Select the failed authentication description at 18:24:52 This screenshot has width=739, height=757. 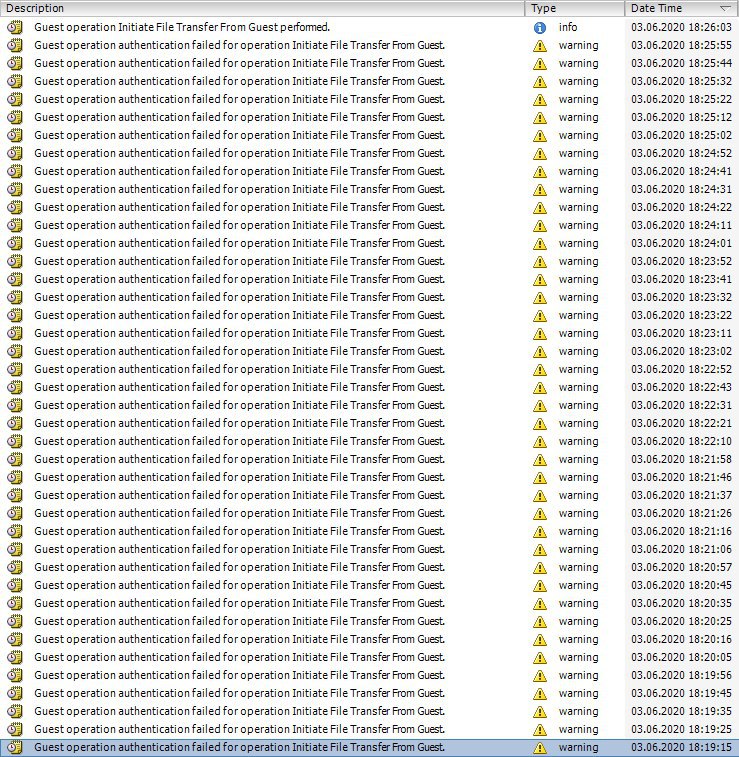point(239,153)
